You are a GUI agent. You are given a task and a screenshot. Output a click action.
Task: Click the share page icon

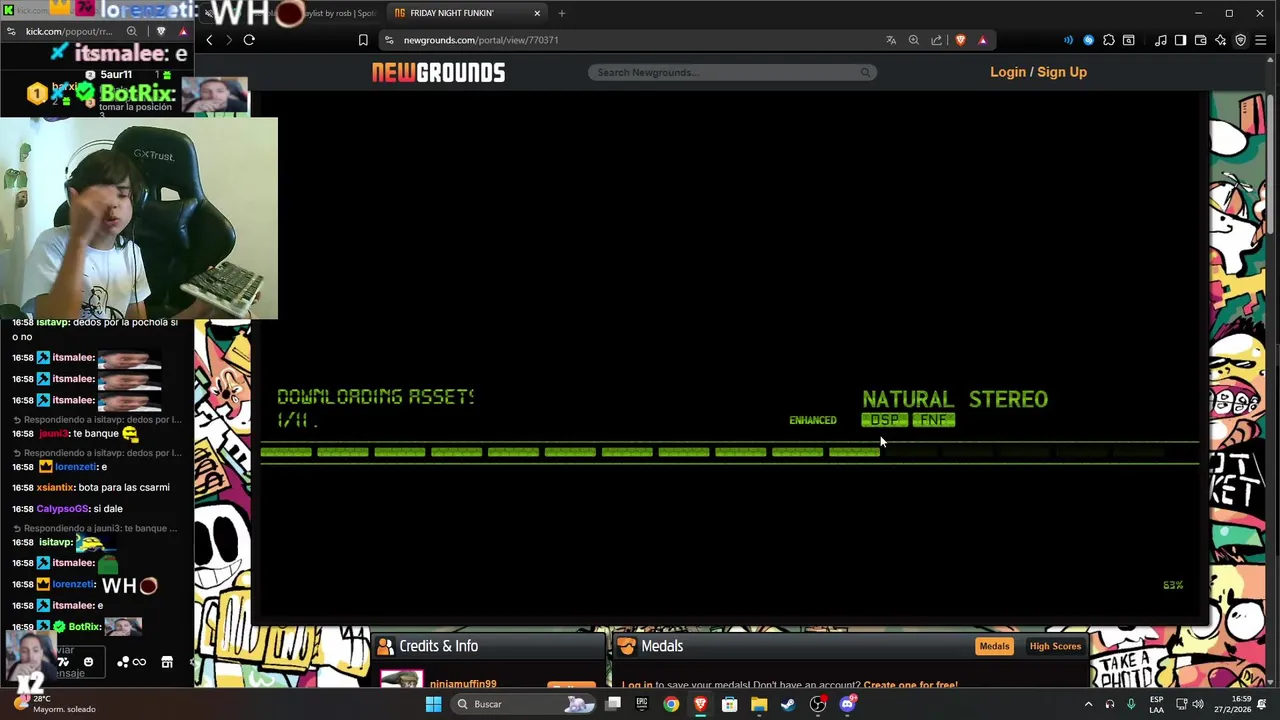coord(936,40)
